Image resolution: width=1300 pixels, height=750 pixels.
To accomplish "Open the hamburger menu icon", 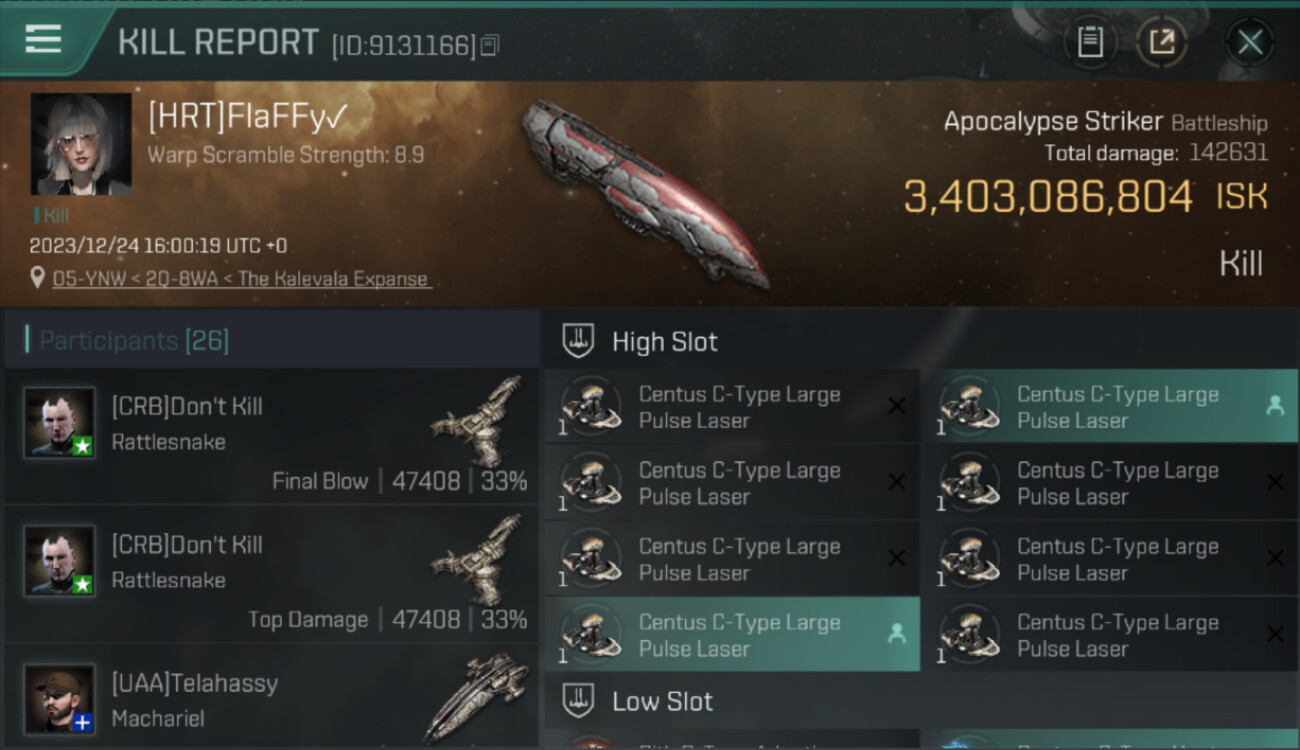I will pos(43,39).
